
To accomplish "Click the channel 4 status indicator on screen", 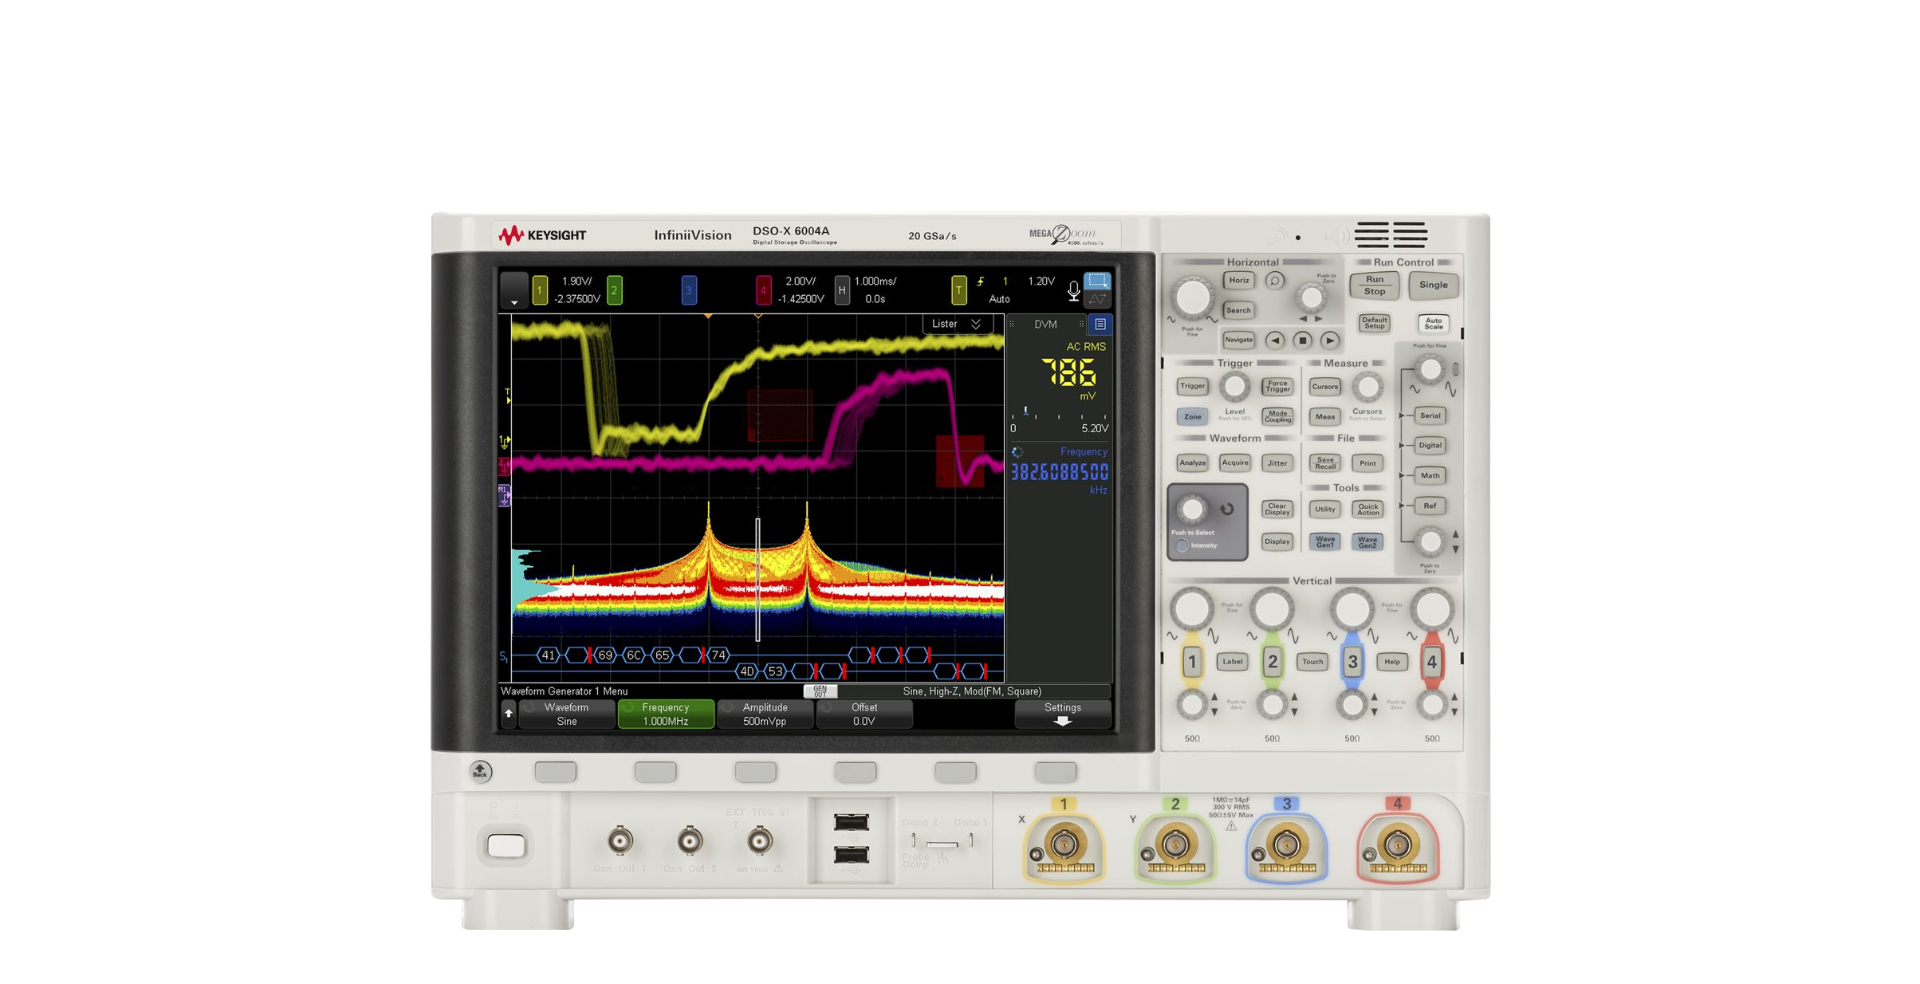I will click(762, 290).
